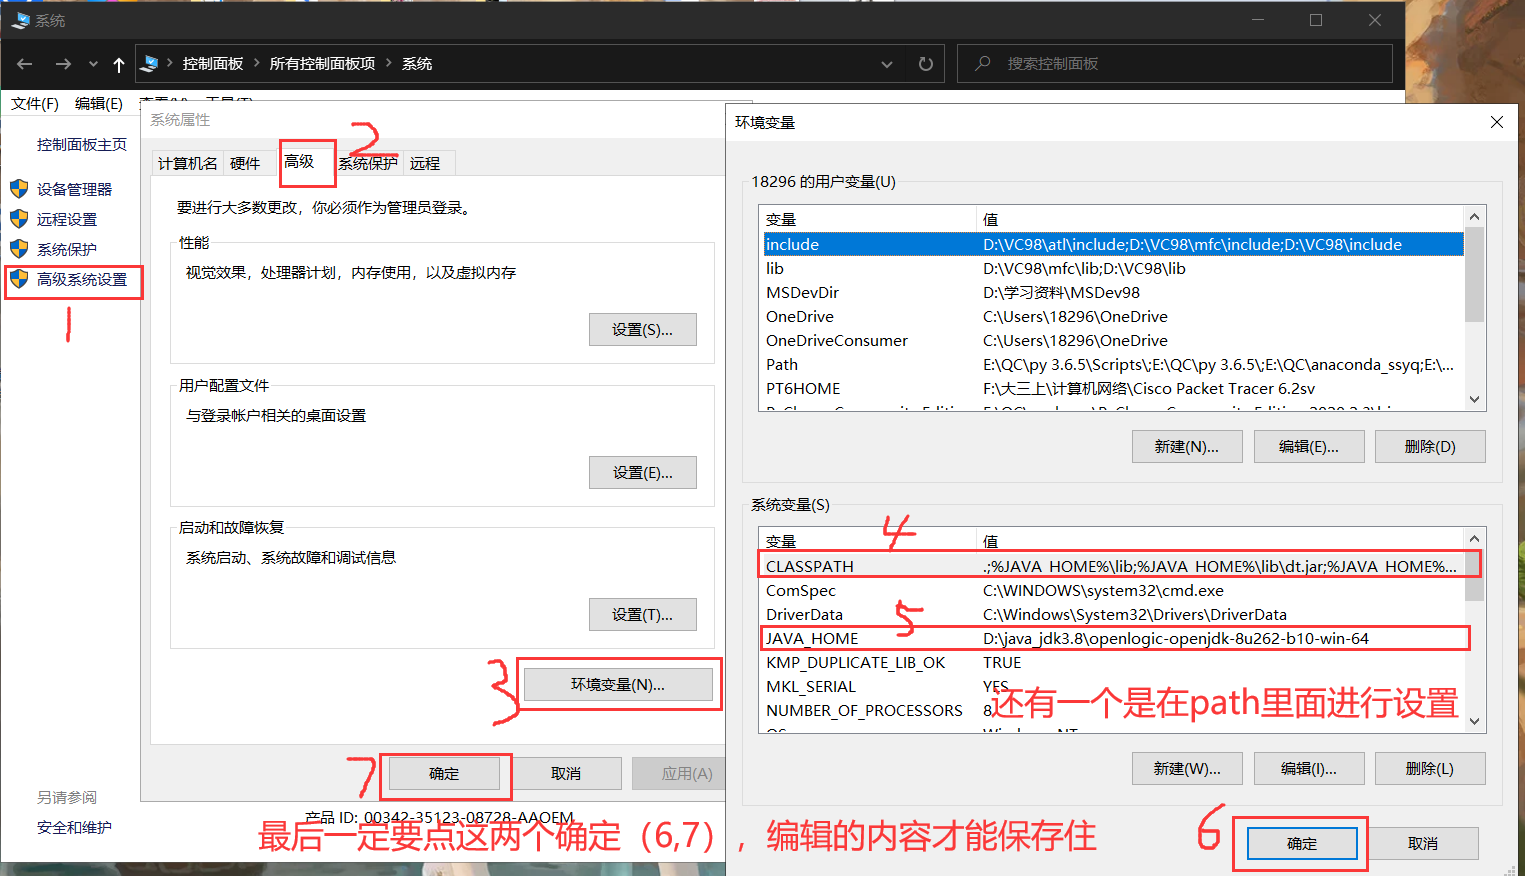Switch to the 系统保护 tab
The image size is (1525, 876).
point(367,163)
